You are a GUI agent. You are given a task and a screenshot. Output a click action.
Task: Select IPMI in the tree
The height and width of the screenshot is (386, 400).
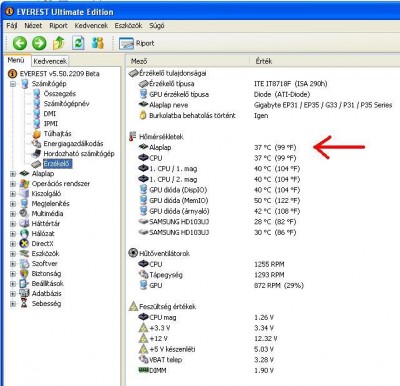pyautogui.click(x=51, y=124)
